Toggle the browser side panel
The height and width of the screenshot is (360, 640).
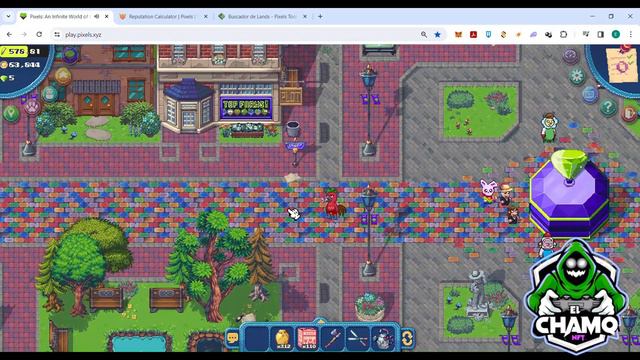click(600, 35)
